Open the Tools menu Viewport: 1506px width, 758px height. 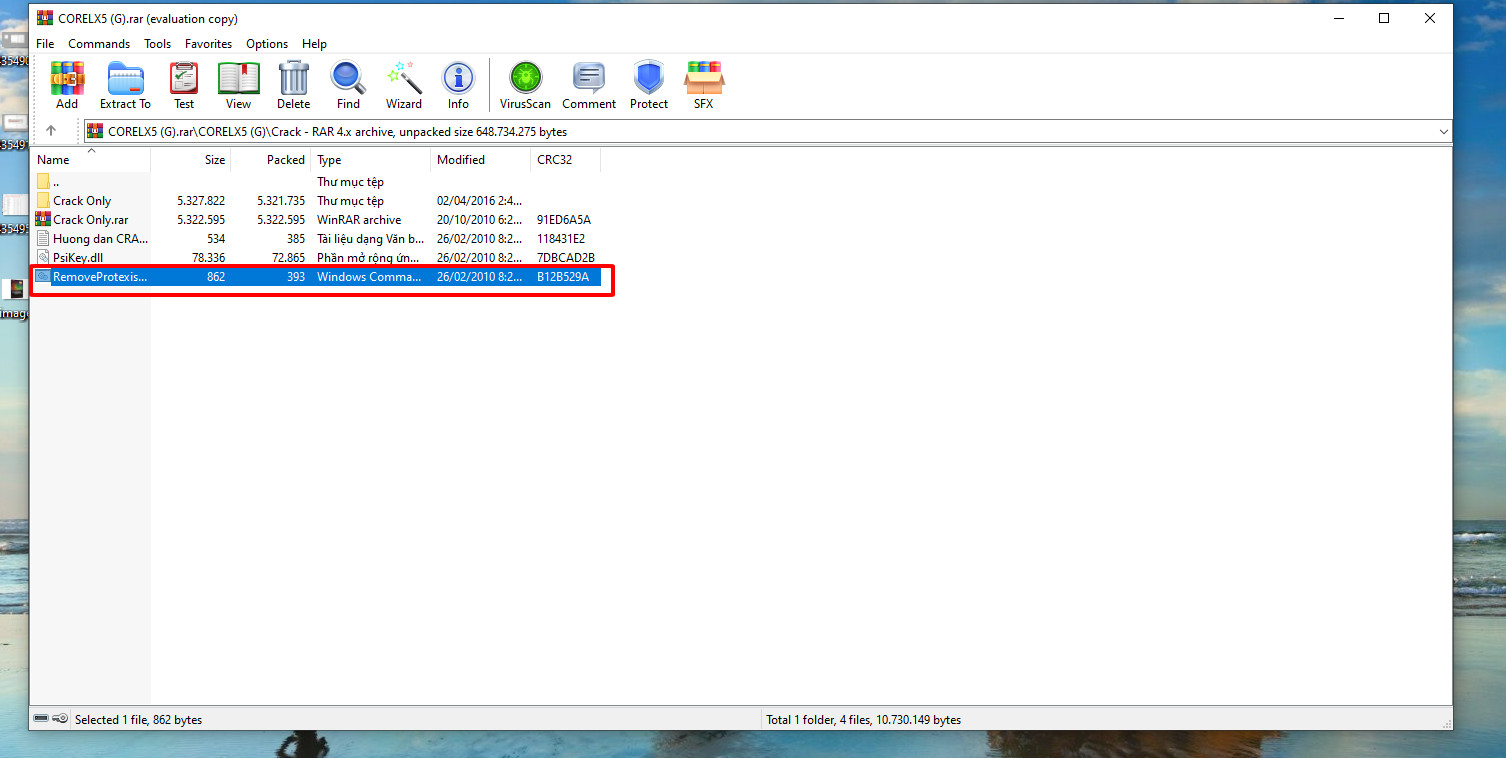click(158, 44)
